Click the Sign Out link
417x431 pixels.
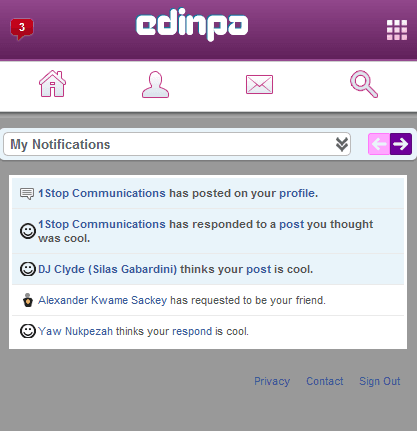pyautogui.click(x=380, y=381)
